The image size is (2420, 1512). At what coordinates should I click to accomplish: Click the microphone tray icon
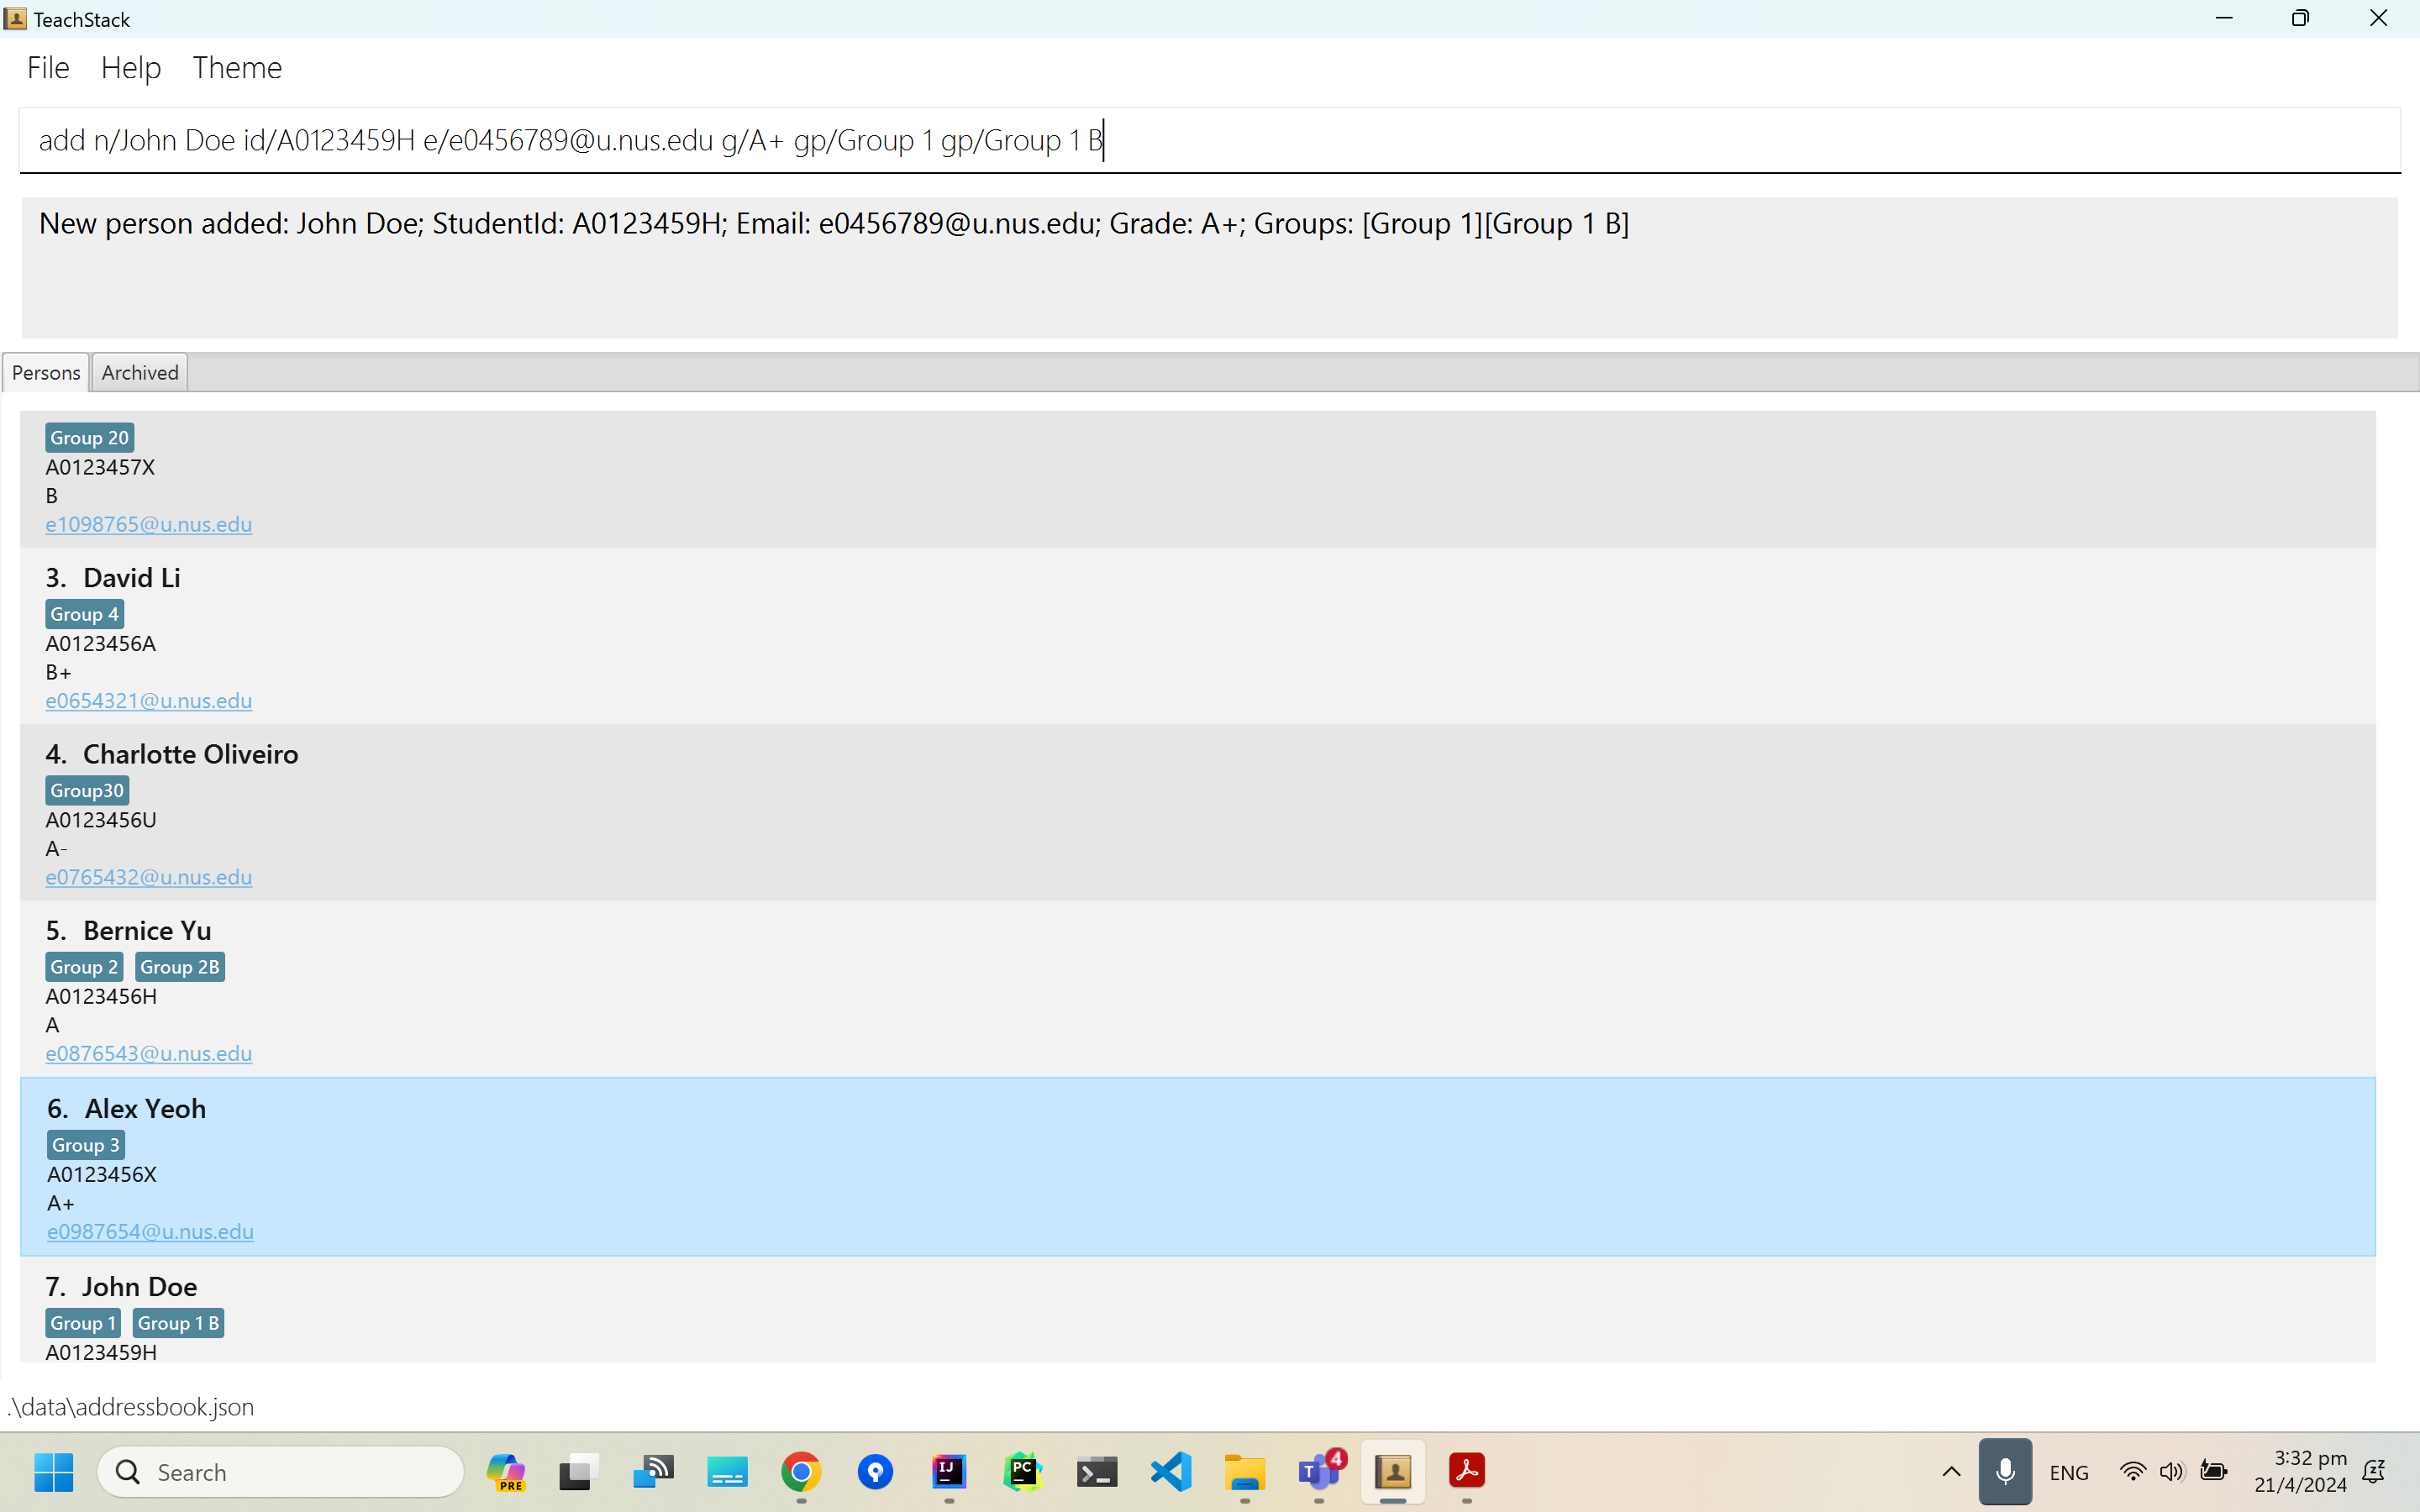coord(2004,1471)
